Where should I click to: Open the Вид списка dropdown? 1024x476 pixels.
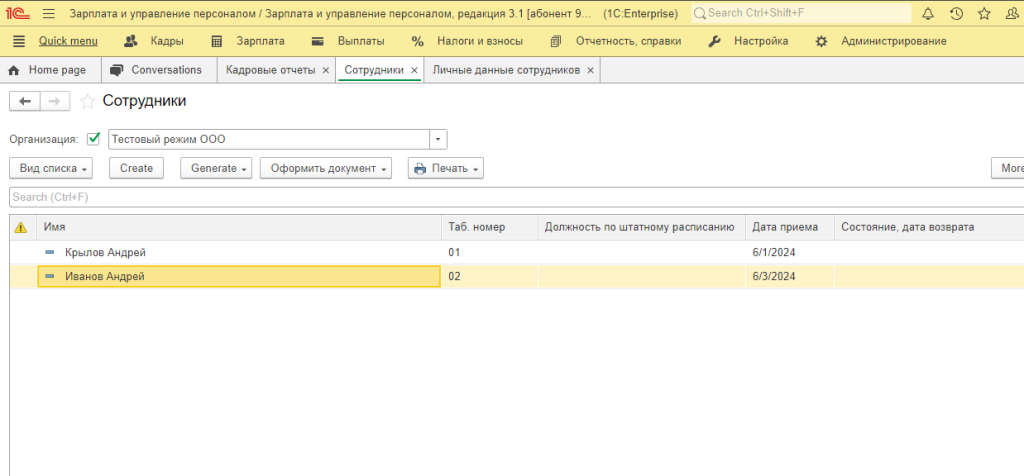click(55, 168)
